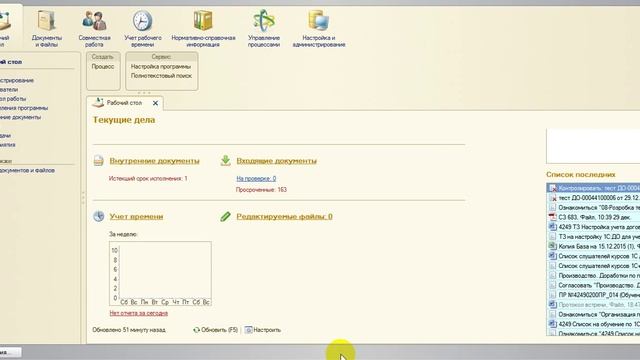Select ПР №42490200ПР_014 row
Image resolution: width=640 pixels, height=360 pixels.
click(593, 295)
